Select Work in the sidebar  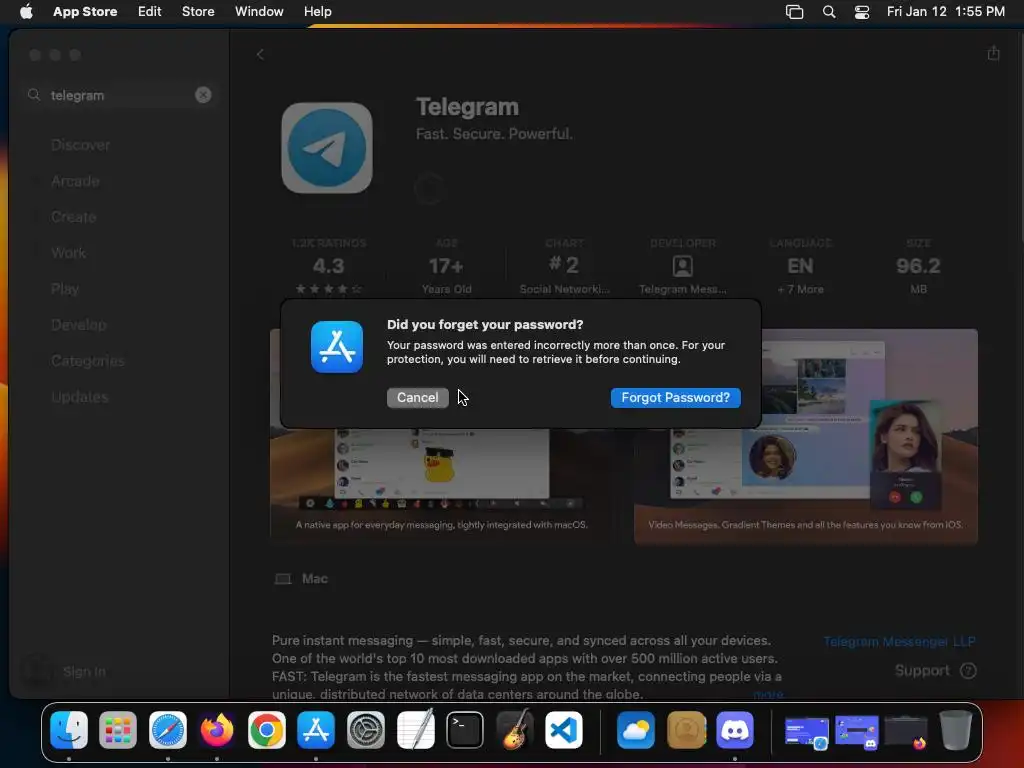(69, 253)
